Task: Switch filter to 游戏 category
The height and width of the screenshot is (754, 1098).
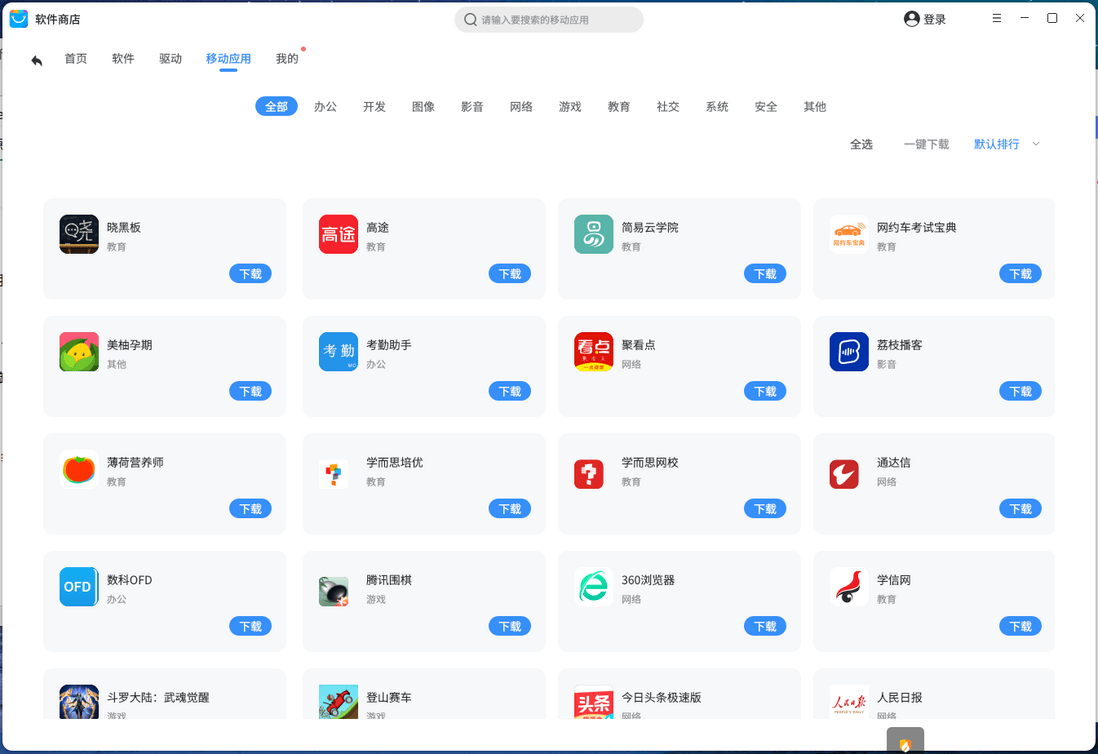Action: point(569,106)
